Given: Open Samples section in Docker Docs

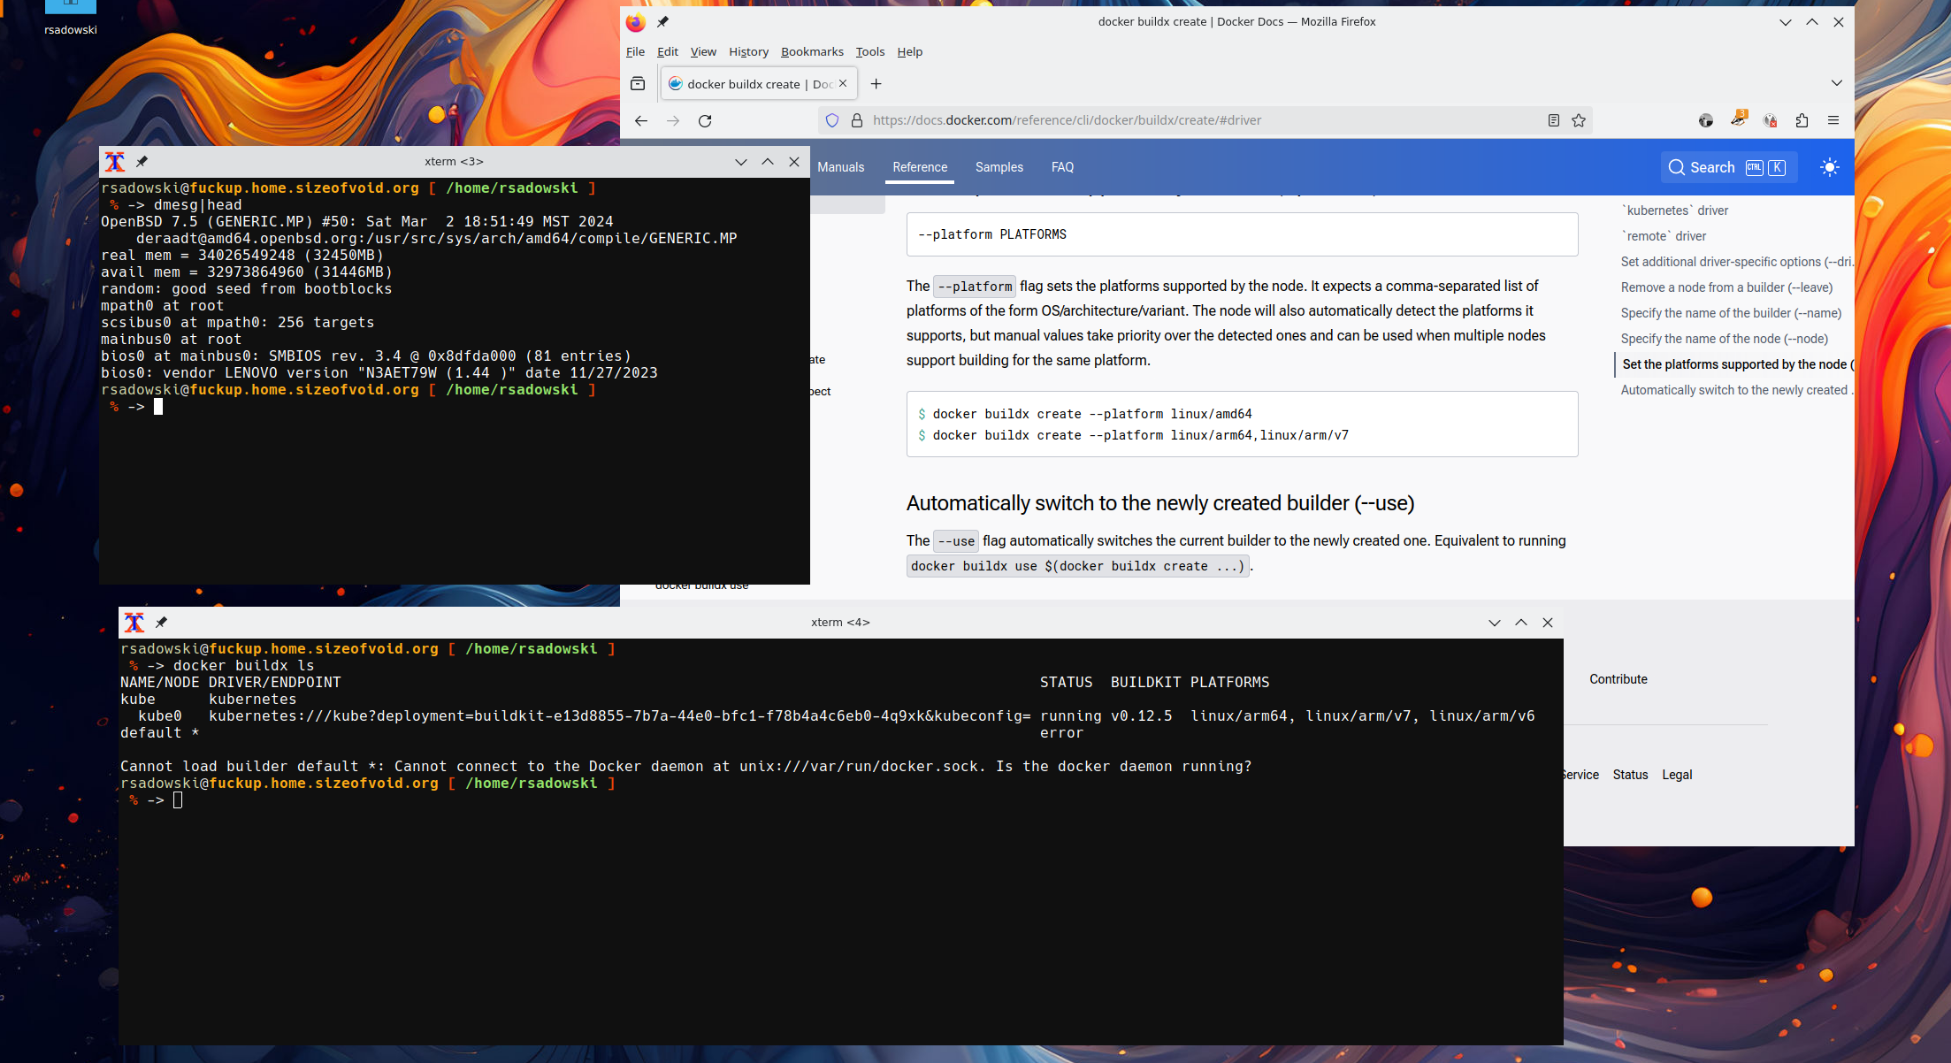Looking at the screenshot, I should (x=999, y=167).
